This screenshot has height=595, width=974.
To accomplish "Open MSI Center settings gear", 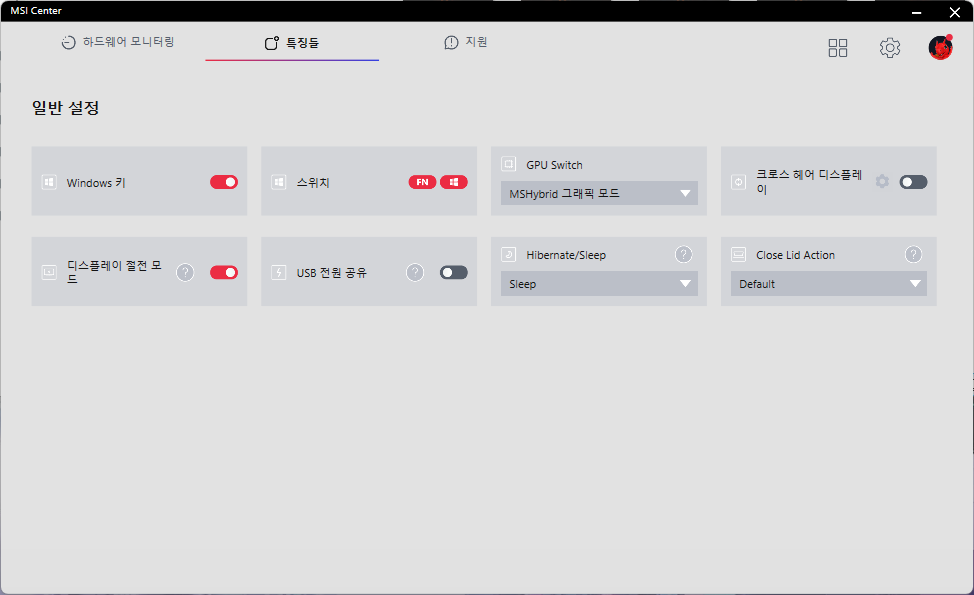I will (x=890, y=48).
